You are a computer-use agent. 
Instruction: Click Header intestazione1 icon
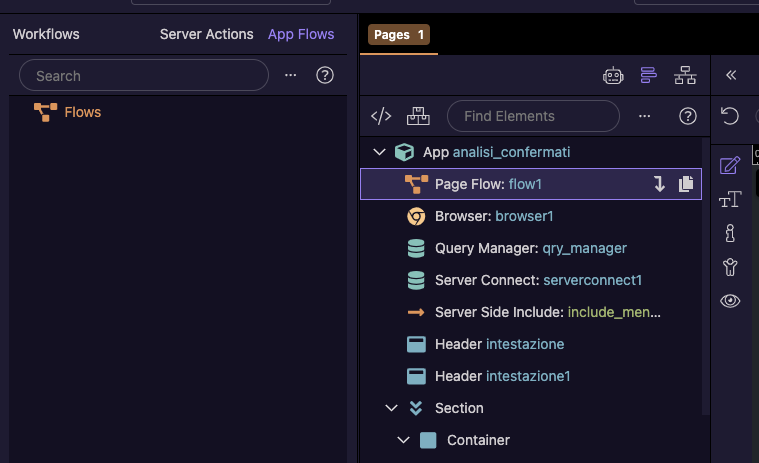tap(416, 376)
